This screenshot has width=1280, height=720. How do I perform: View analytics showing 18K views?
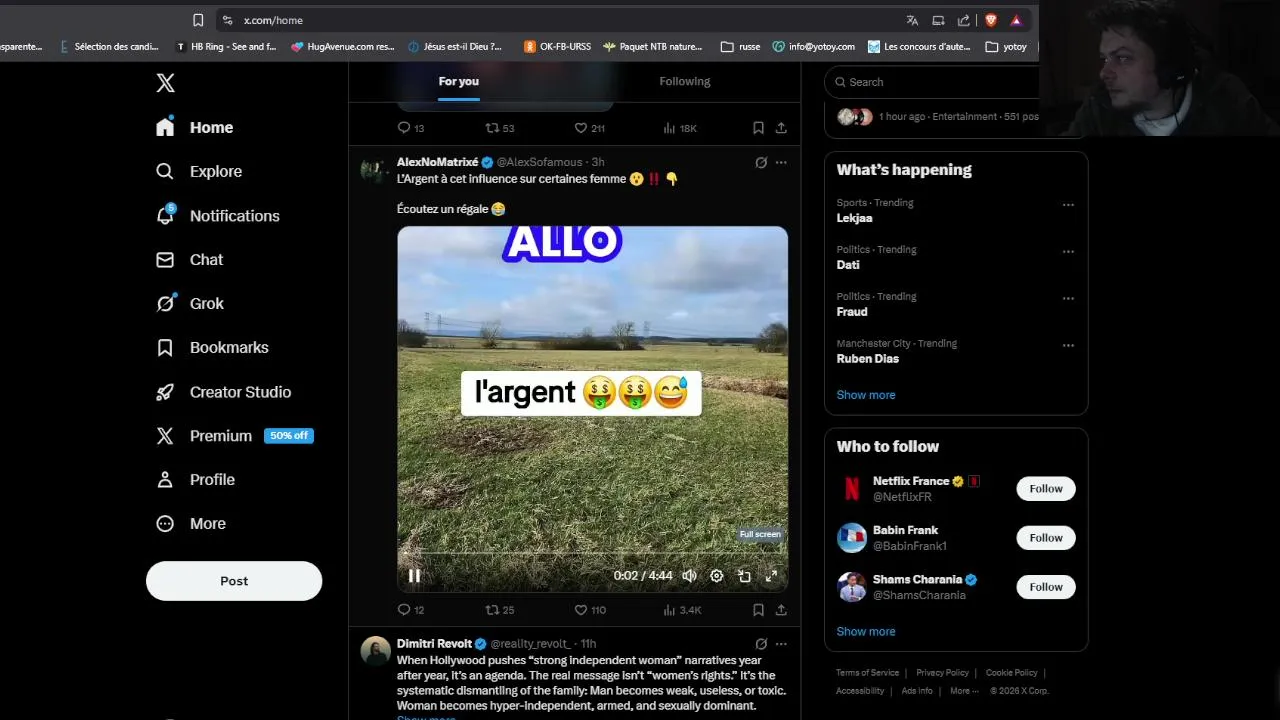(x=680, y=128)
